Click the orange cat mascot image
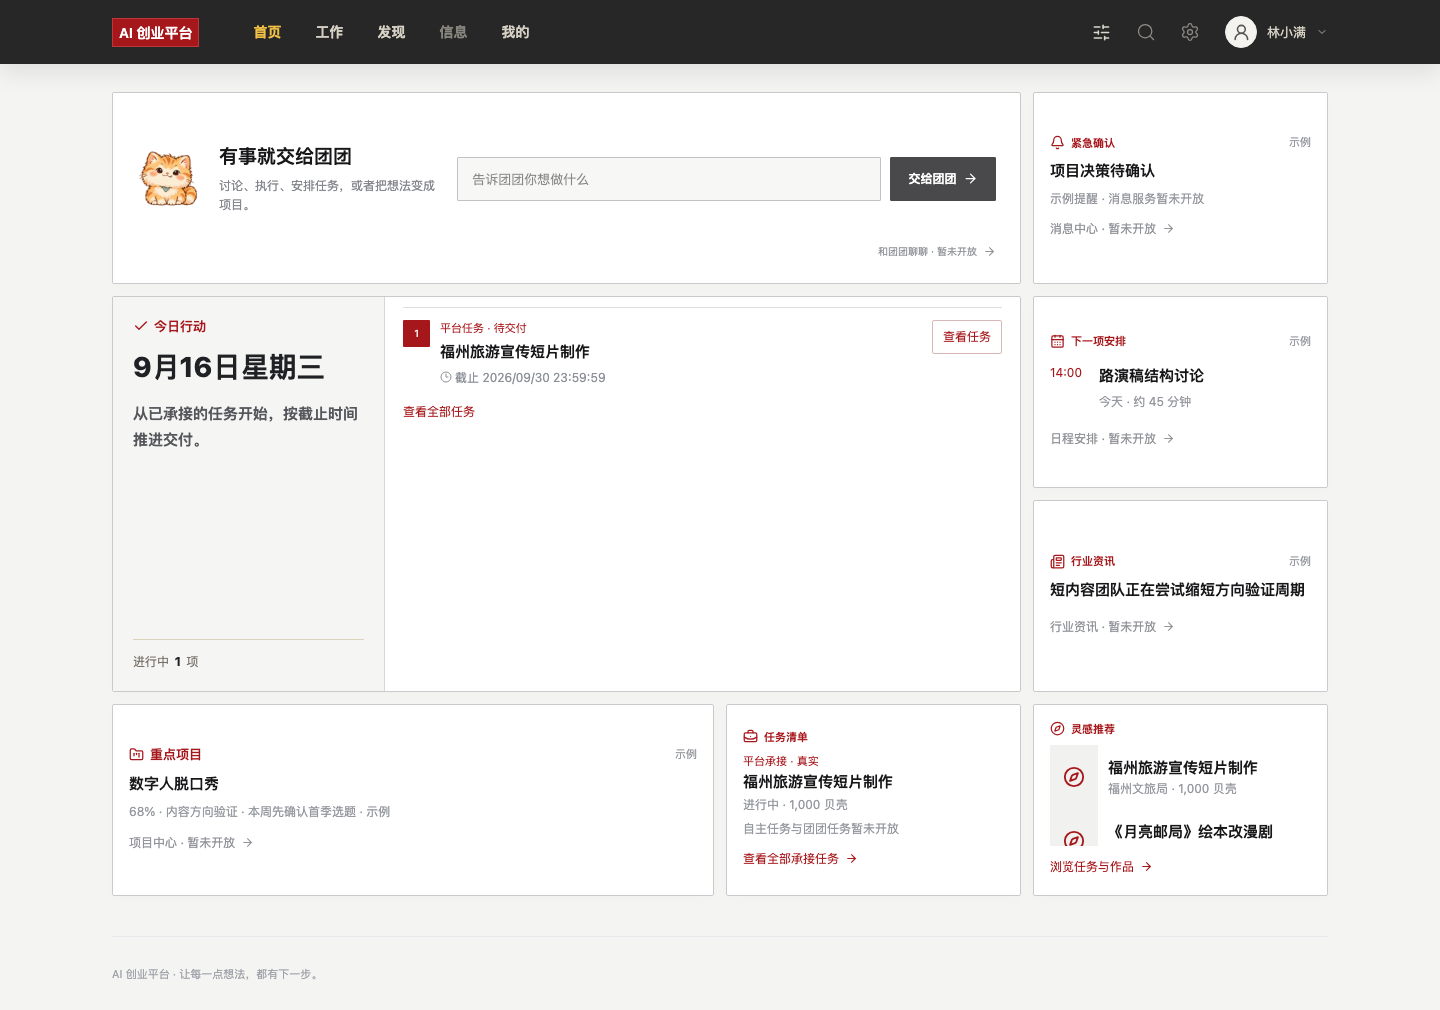Viewport: 1440px width, 1010px height. [169, 179]
